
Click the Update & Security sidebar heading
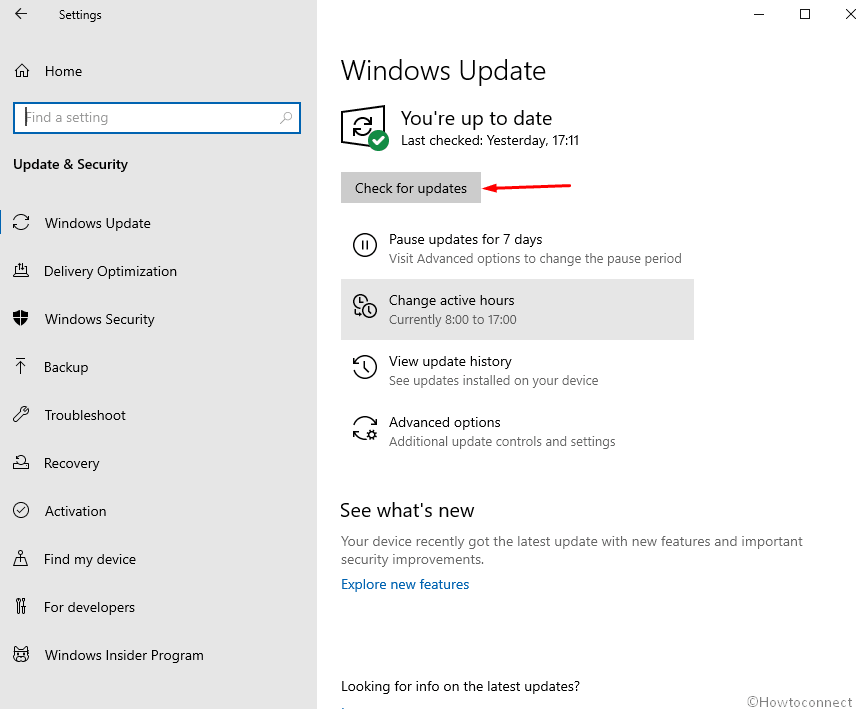[71, 164]
